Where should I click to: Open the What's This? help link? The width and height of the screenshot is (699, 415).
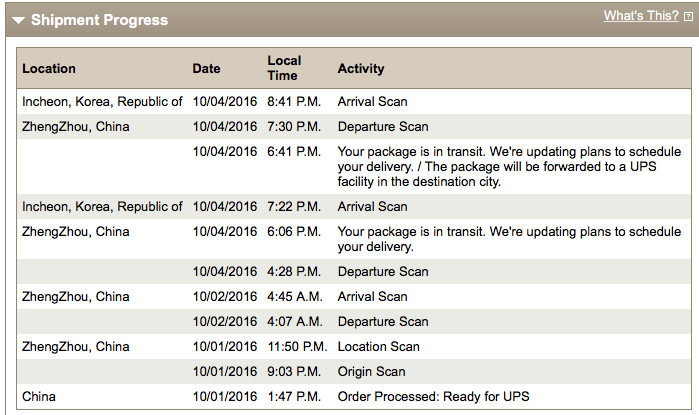point(641,16)
